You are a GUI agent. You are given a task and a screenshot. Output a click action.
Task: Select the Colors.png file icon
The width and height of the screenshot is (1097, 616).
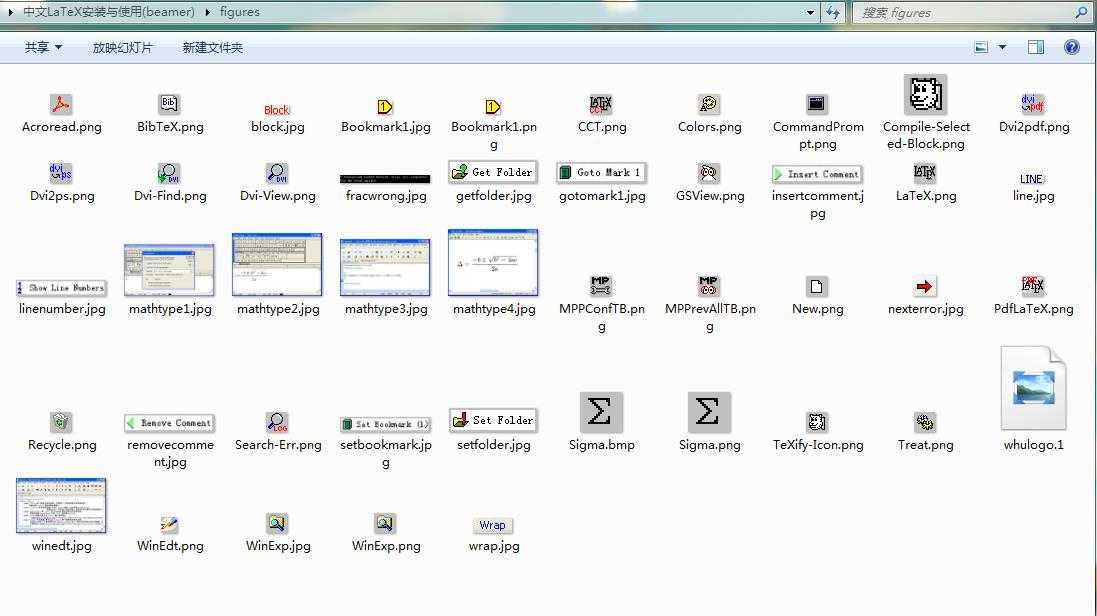pyautogui.click(x=709, y=105)
